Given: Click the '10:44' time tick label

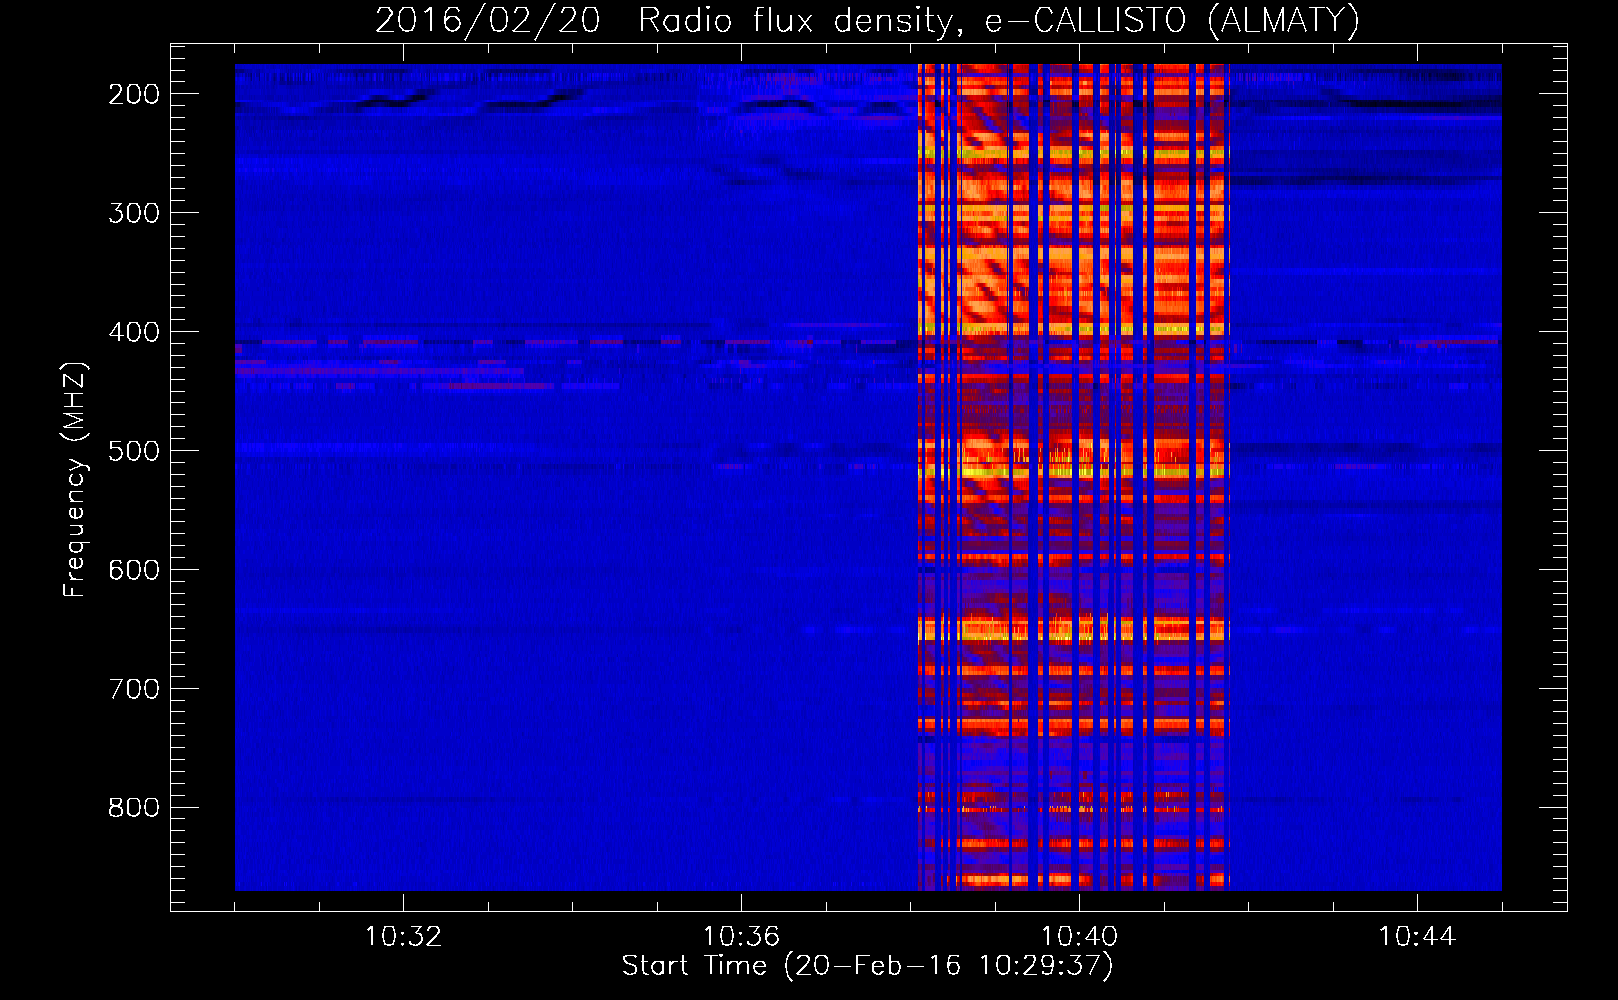Looking at the screenshot, I should [x=1417, y=936].
